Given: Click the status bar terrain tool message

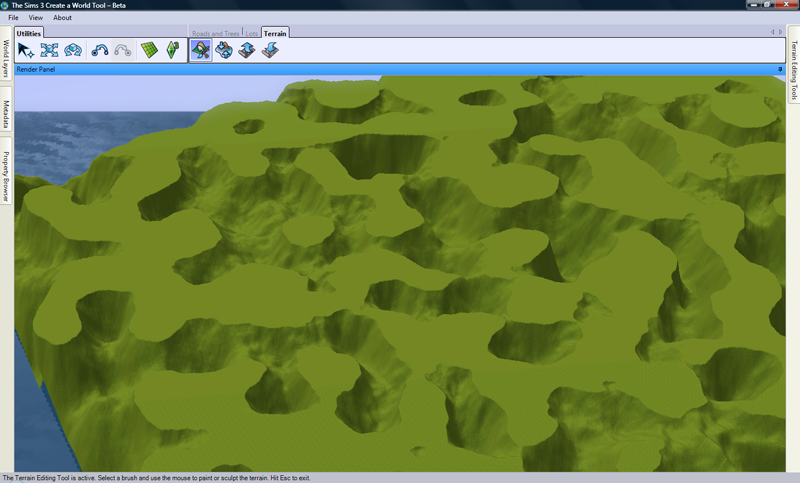Looking at the screenshot, I should click(156, 478).
